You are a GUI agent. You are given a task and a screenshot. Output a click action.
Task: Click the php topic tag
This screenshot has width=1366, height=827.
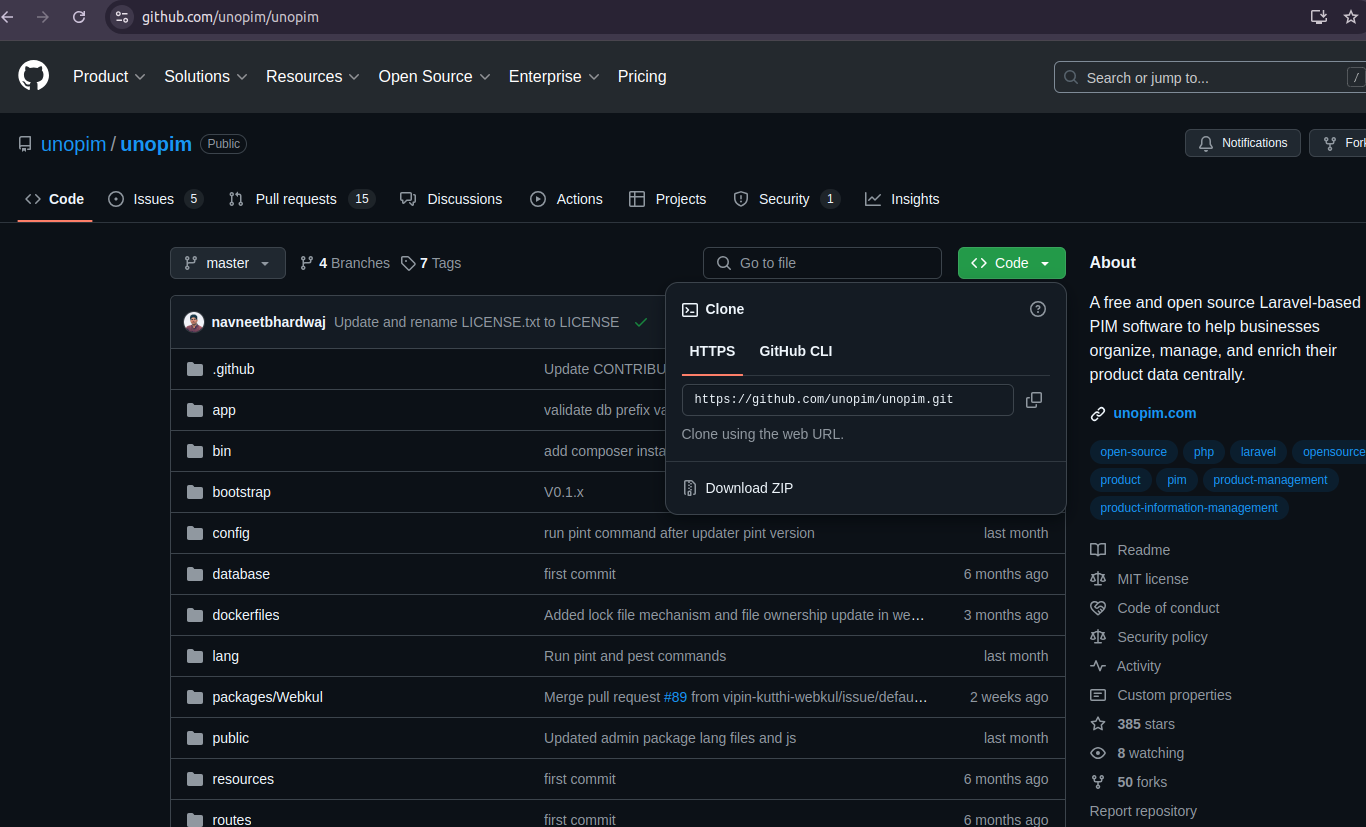(x=1204, y=452)
